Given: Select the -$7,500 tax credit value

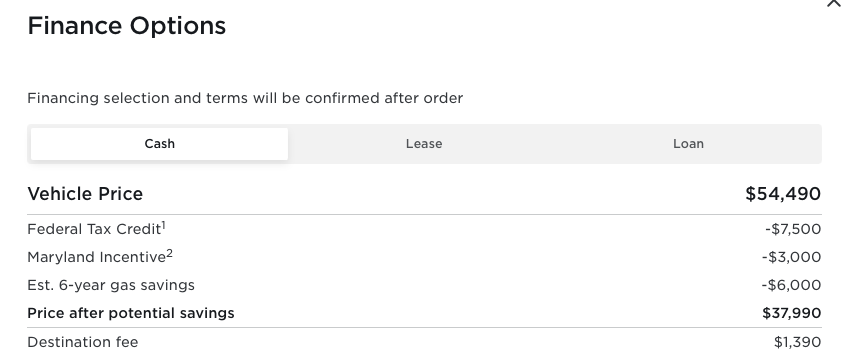Looking at the screenshot, I should (x=793, y=229).
